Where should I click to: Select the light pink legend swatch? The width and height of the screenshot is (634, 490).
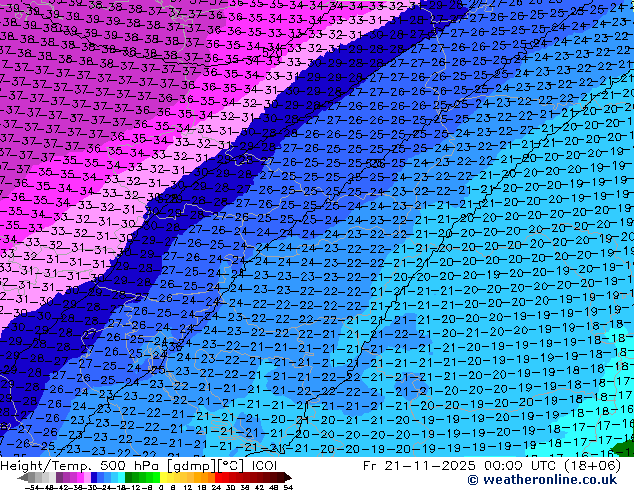coord(87,477)
